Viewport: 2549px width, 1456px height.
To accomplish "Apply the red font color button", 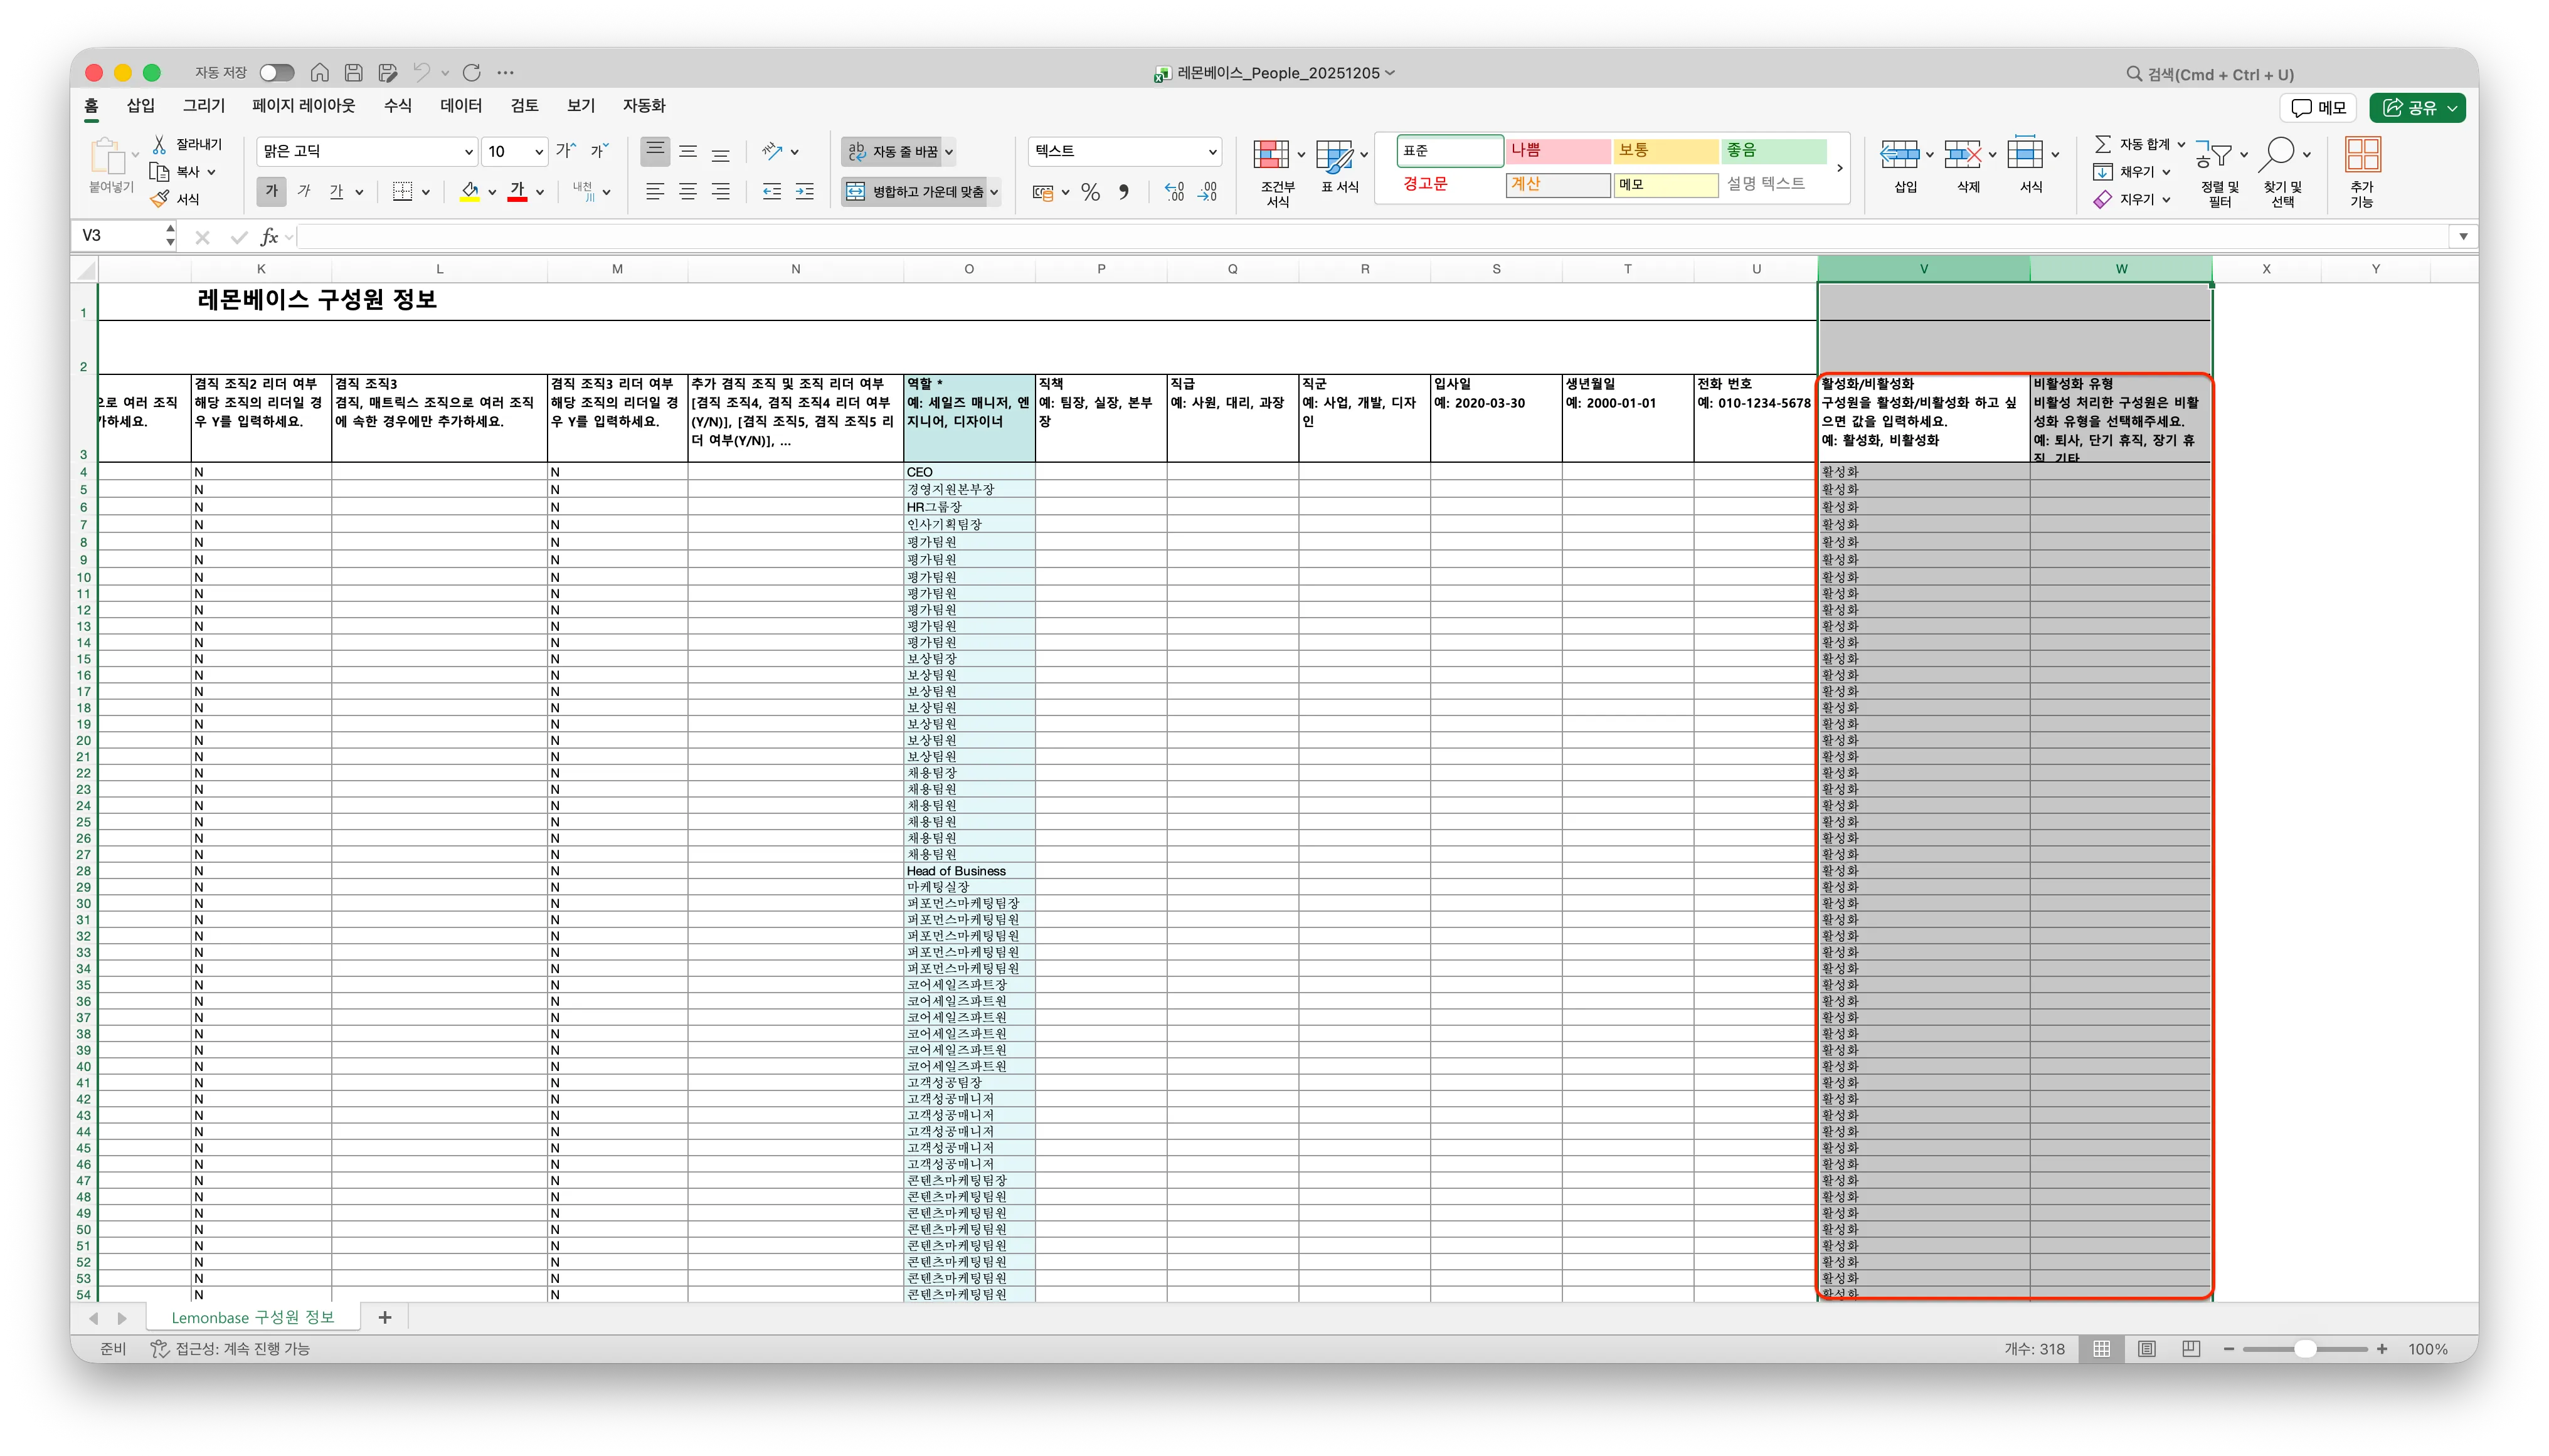I will coord(517,191).
